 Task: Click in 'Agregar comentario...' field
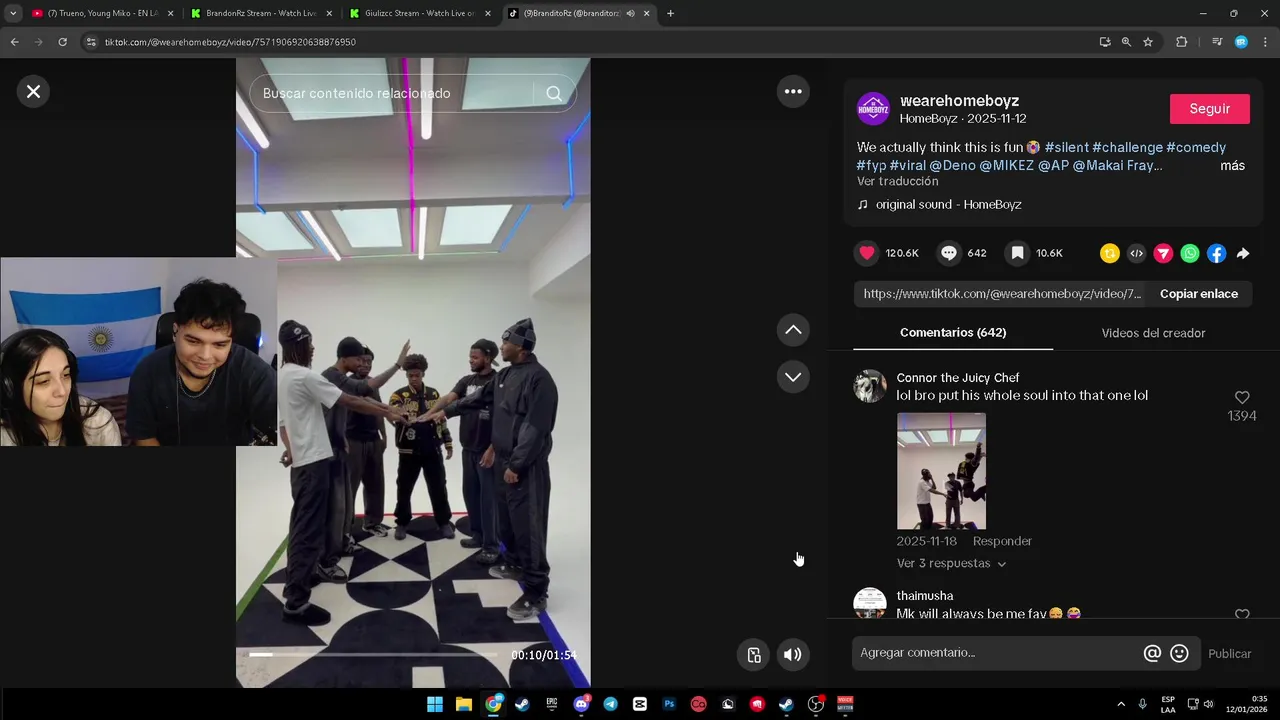(1000, 653)
